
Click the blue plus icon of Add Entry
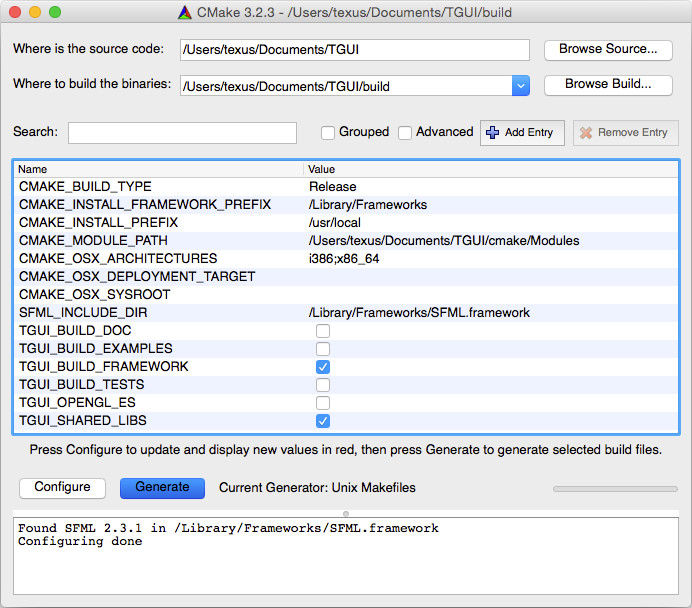pyautogui.click(x=493, y=132)
